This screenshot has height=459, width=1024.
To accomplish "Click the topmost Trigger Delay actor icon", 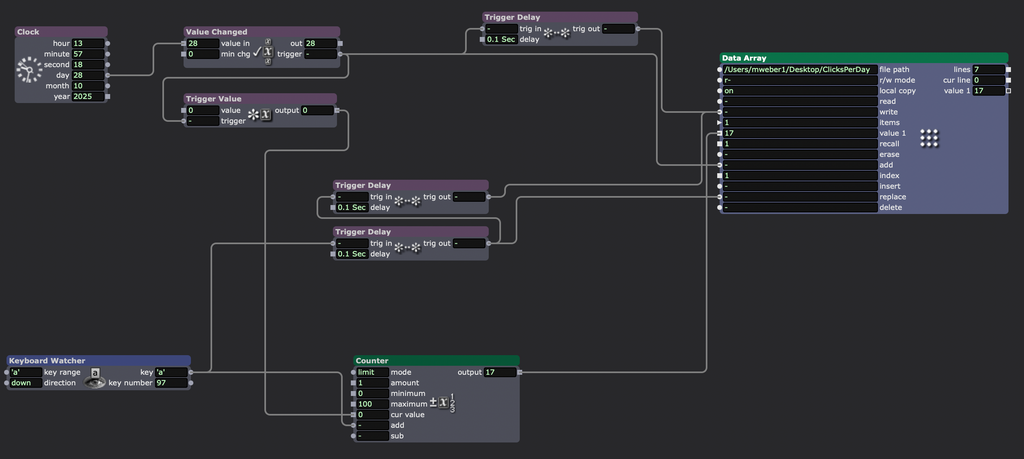I will tap(556, 33).
